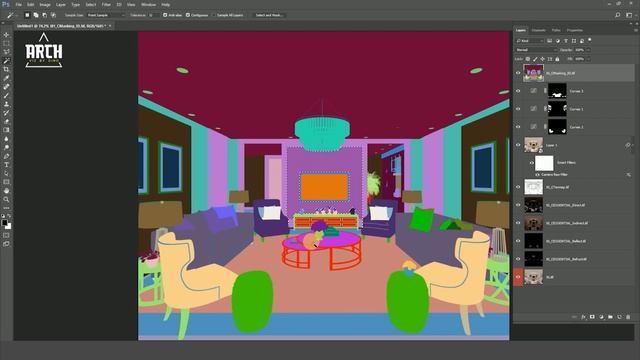
Task: Open the workspace switcher icon
Action: pos(629,15)
